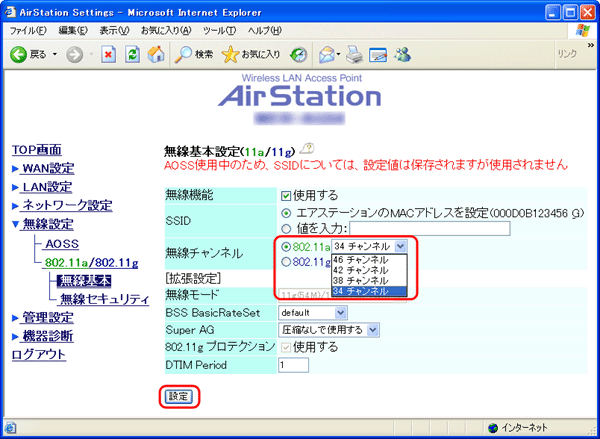Click the help icon beside 無線基本設定
600x439 pixels.
pos(307,149)
